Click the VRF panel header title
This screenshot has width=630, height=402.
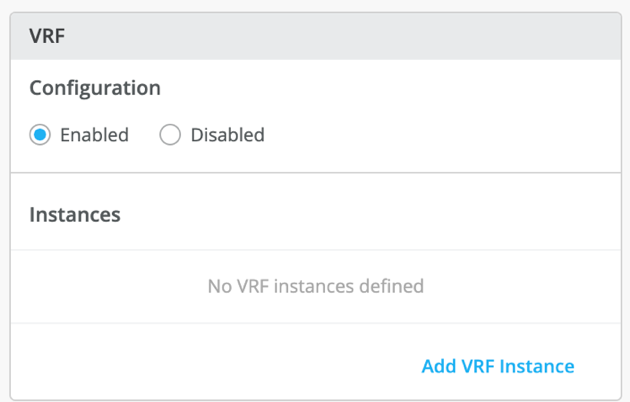click(x=47, y=34)
